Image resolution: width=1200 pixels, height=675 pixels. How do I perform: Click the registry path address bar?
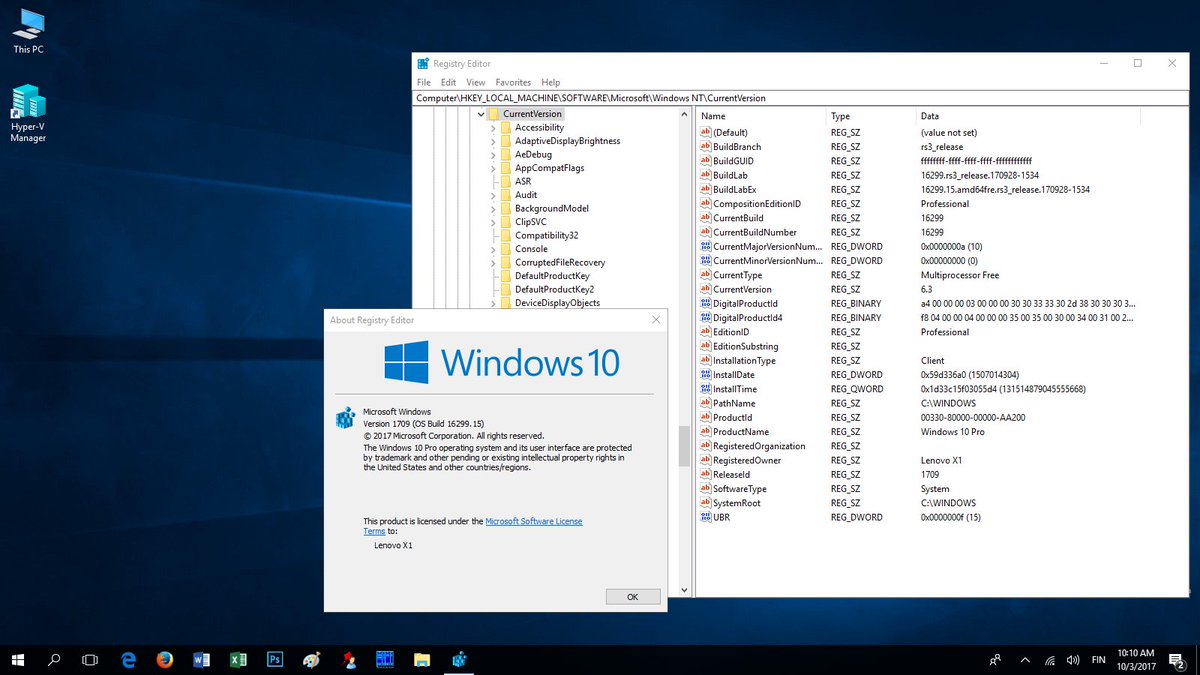(802, 99)
